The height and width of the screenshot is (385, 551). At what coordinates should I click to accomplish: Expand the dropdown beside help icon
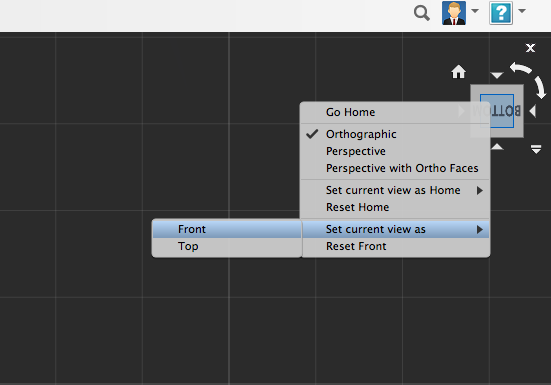522,11
